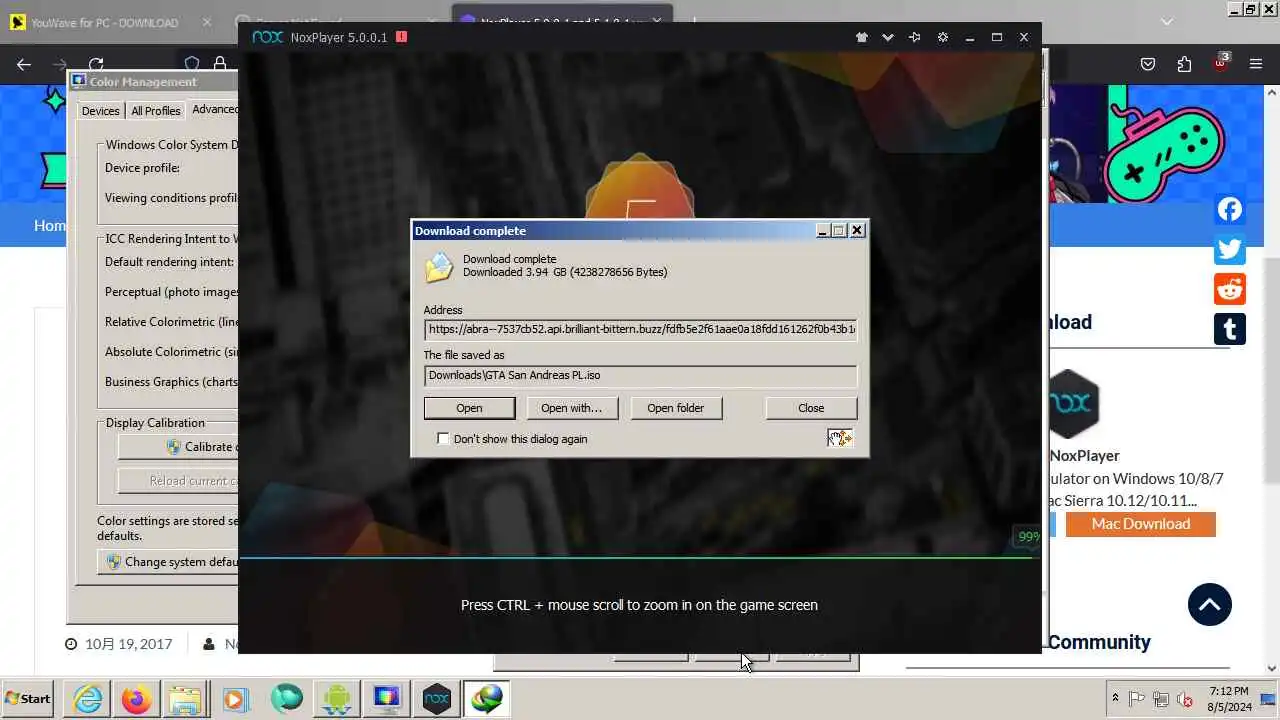Open Firefox Pocket save icon

click(1148, 64)
